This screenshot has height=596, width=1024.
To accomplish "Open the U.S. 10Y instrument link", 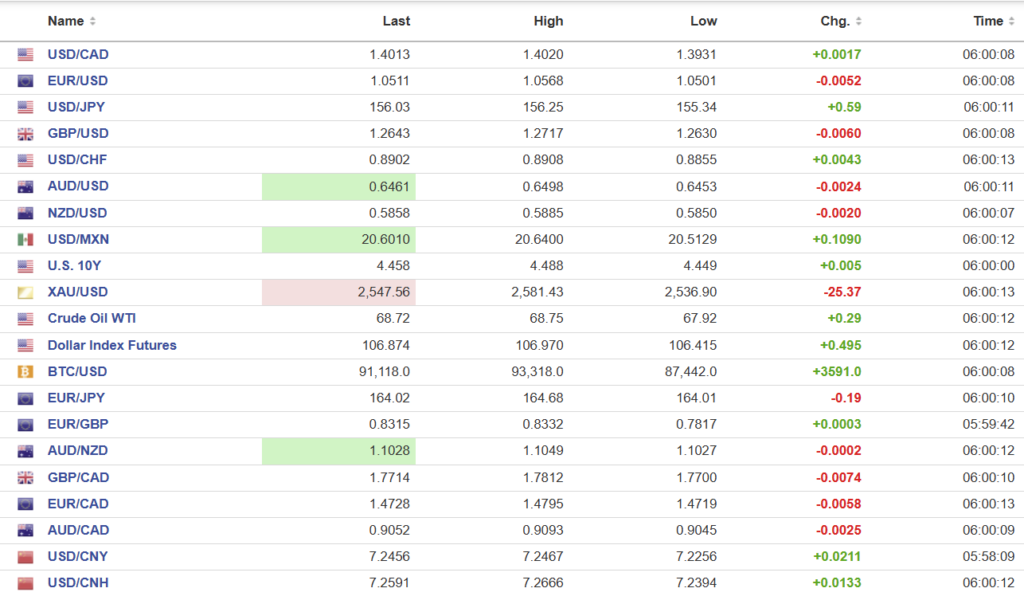I will [x=75, y=266].
